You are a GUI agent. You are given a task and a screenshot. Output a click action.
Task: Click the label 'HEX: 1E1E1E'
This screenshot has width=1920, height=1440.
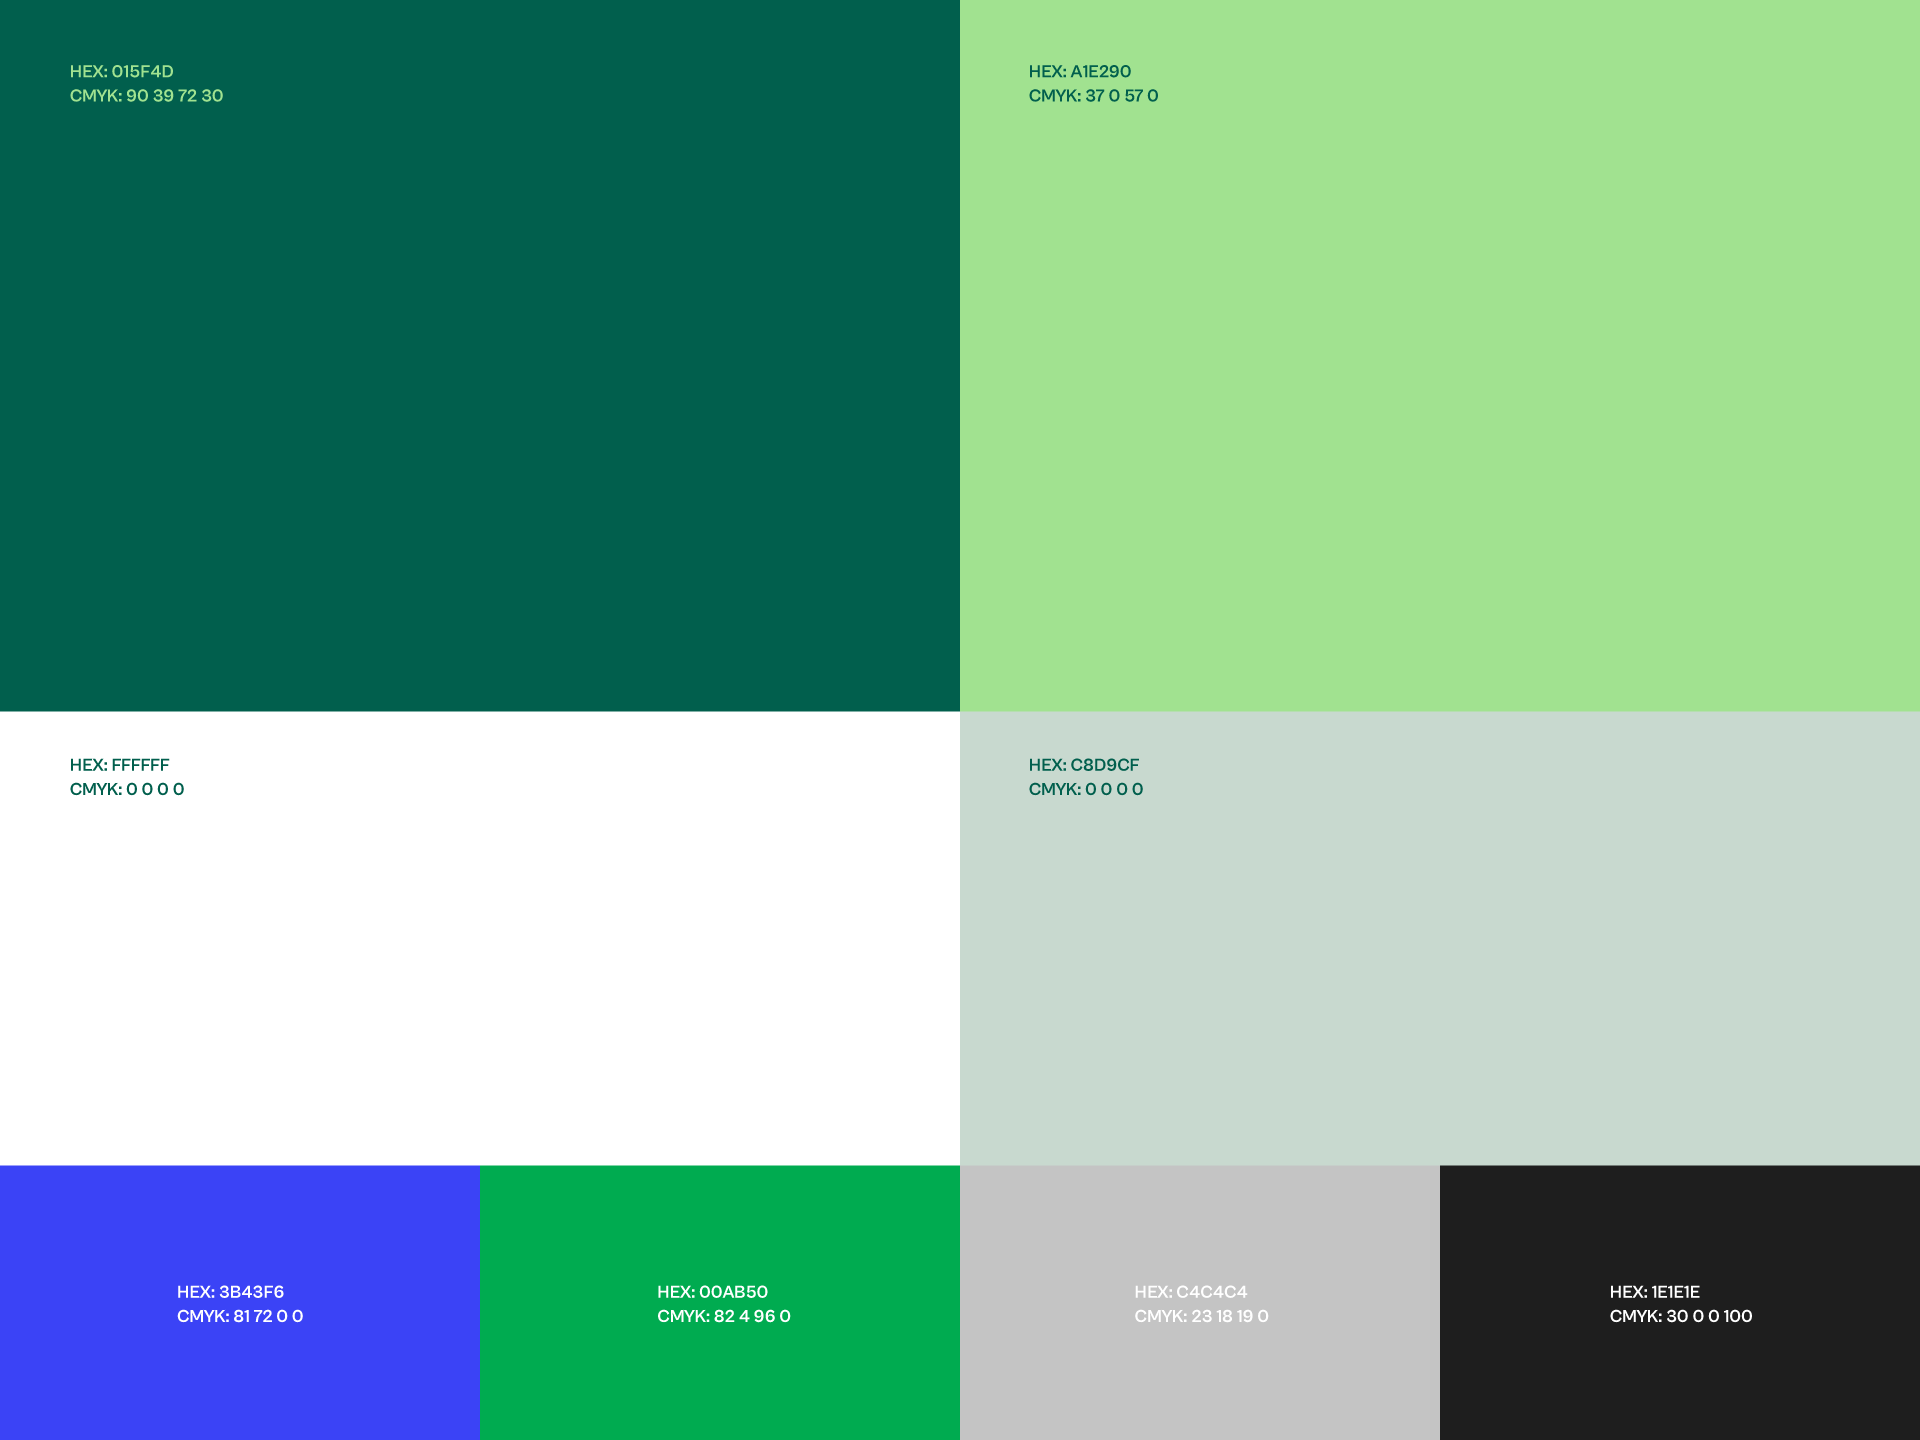tap(1655, 1292)
